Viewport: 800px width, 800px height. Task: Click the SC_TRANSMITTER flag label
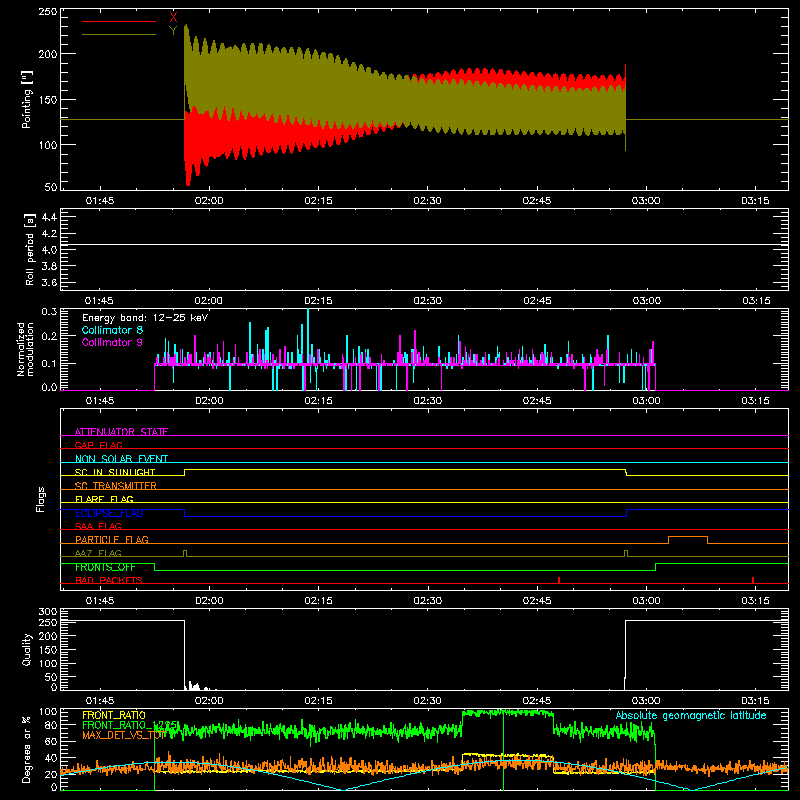(116, 486)
